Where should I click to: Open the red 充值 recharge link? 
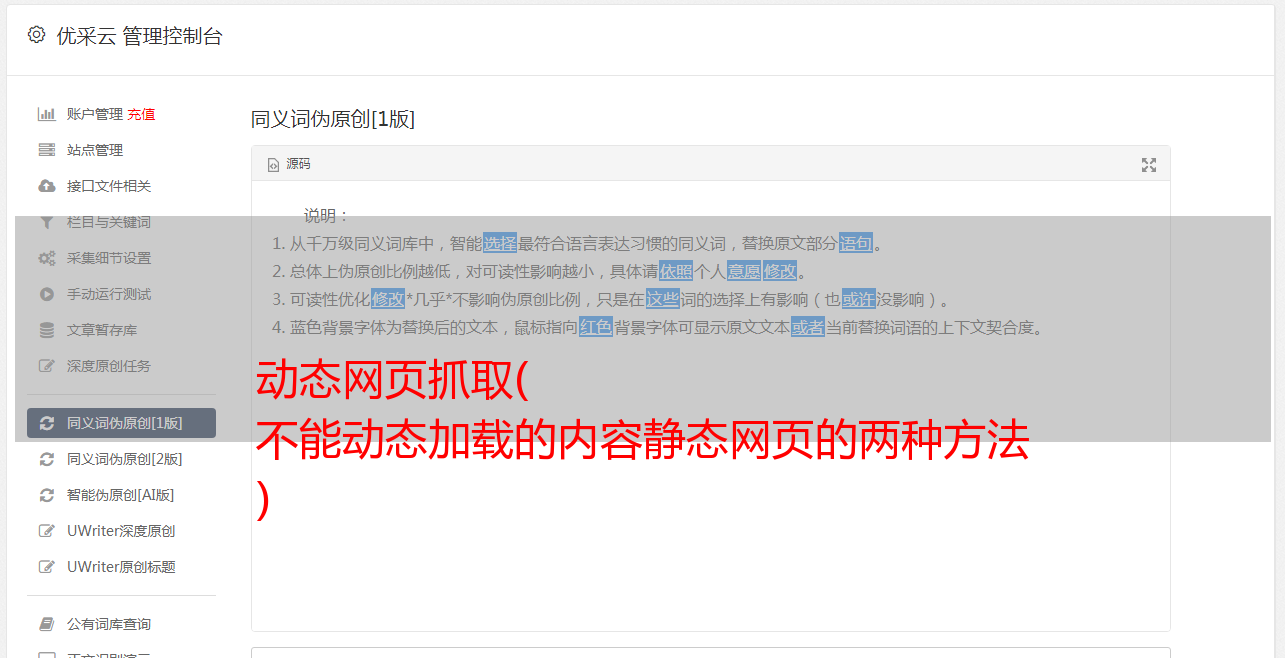[x=141, y=114]
